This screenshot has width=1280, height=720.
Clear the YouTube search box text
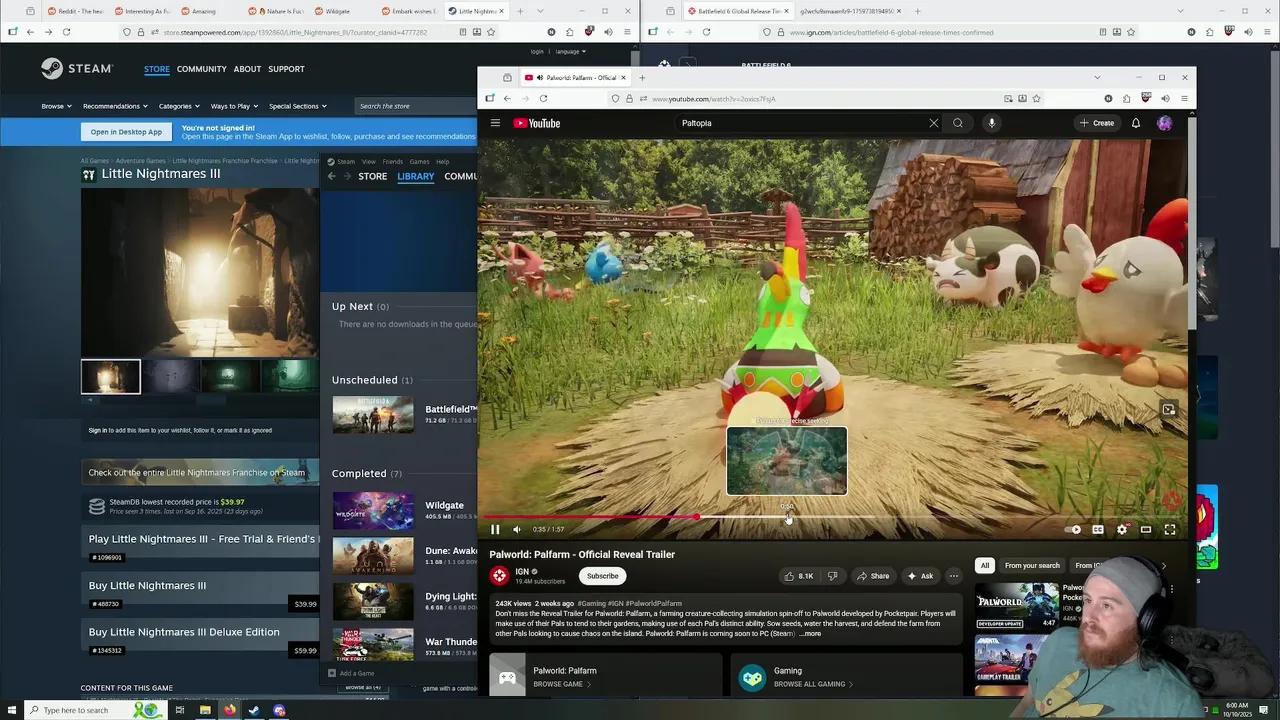coord(934,123)
